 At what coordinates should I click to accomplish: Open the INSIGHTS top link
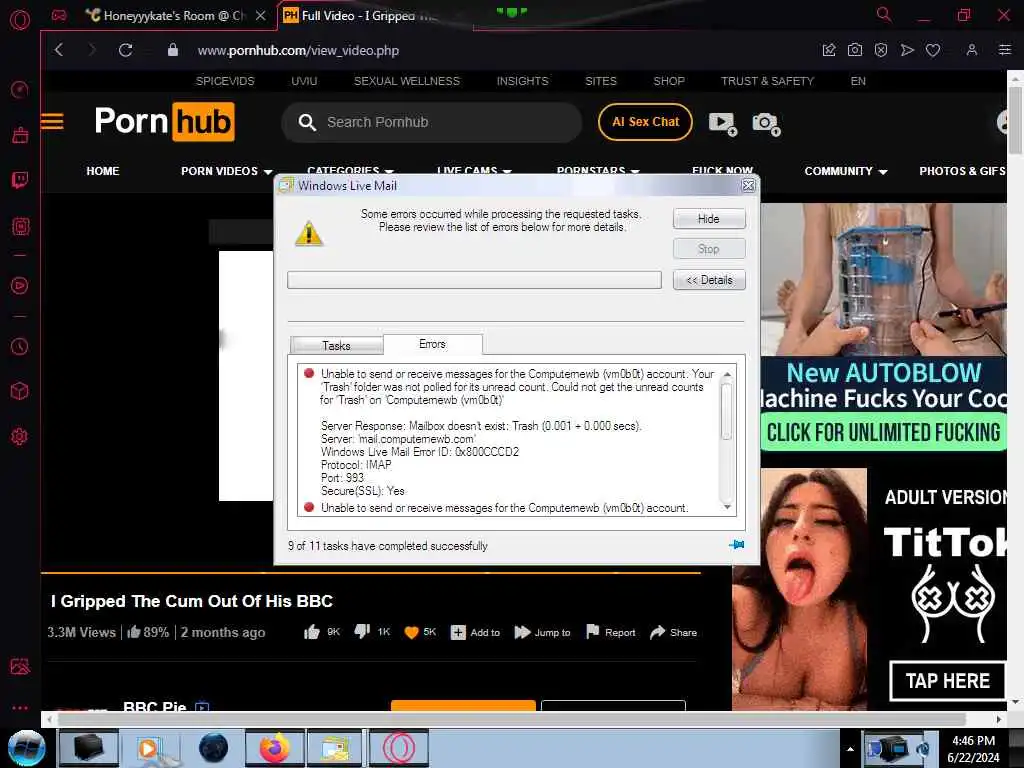click(x=522, y=81)
